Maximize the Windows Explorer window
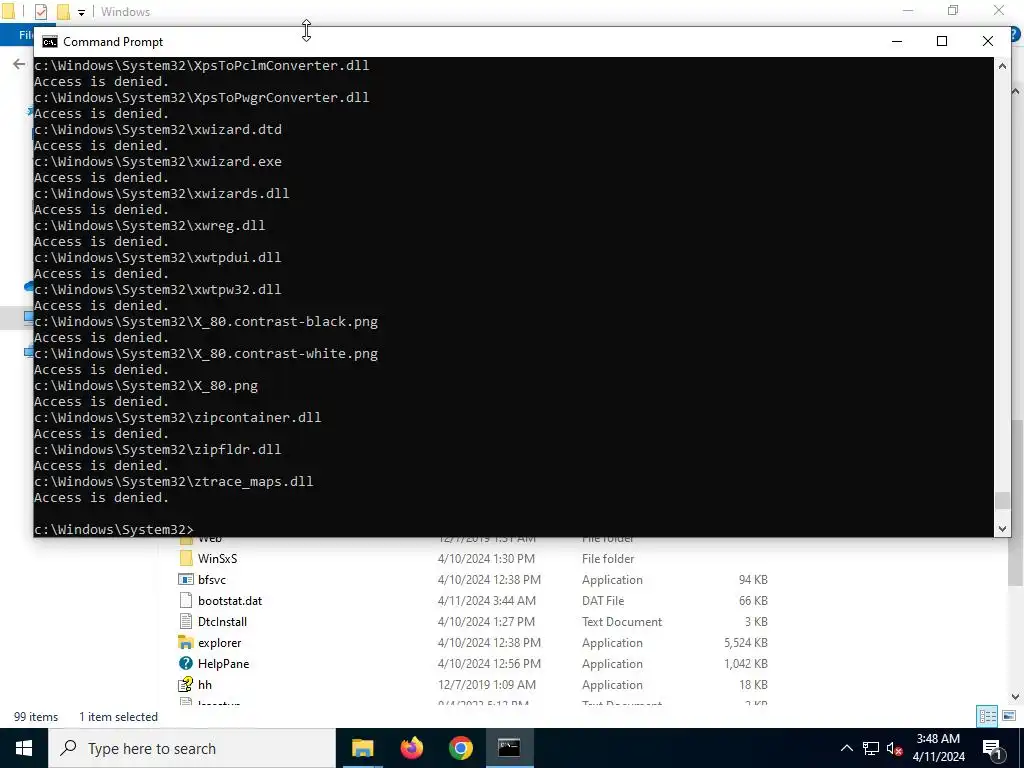The width and height of the screenshot is (1024, 768). (x=953, y=10)
